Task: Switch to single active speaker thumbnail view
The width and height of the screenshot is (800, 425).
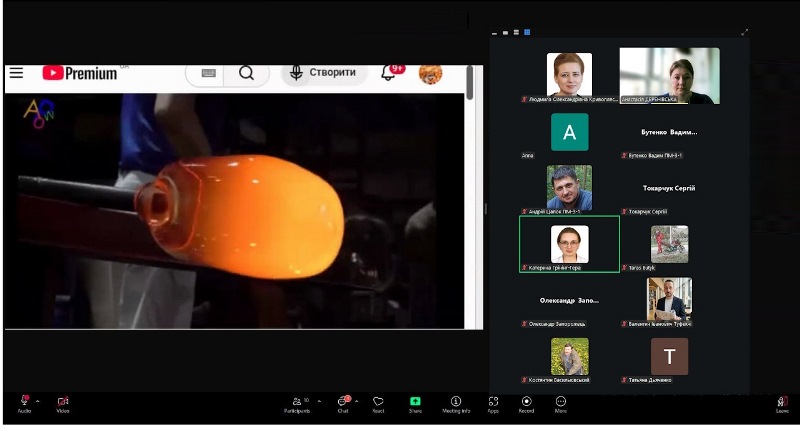Action: point(506,33)
